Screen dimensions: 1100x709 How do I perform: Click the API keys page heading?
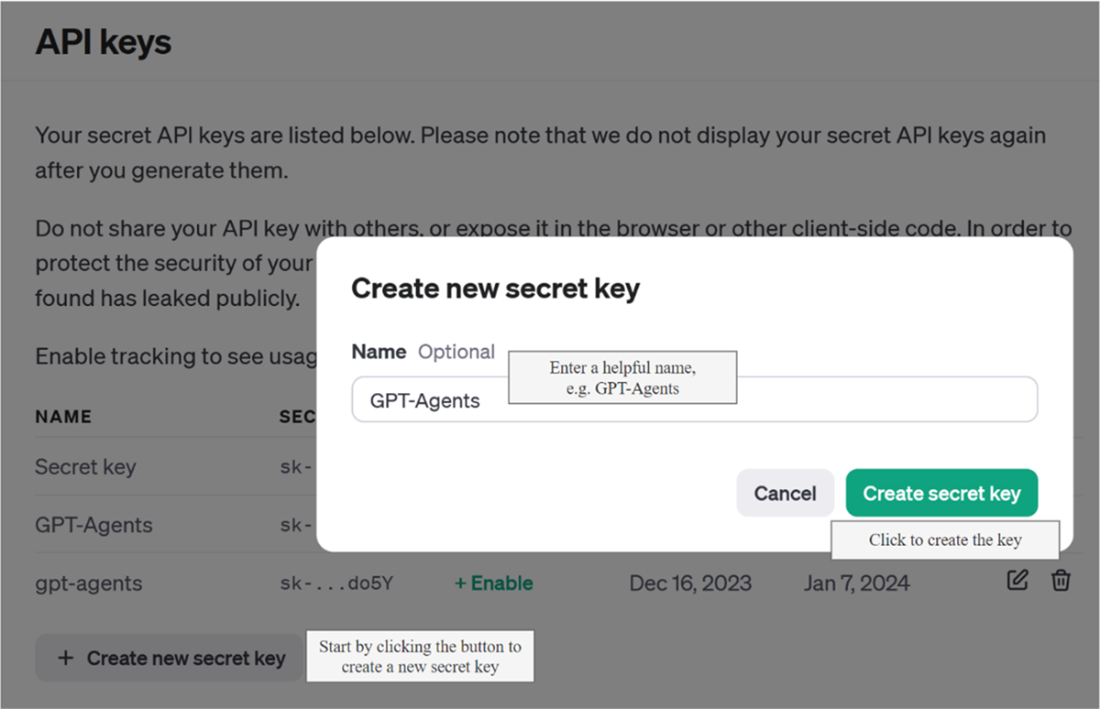103,42
